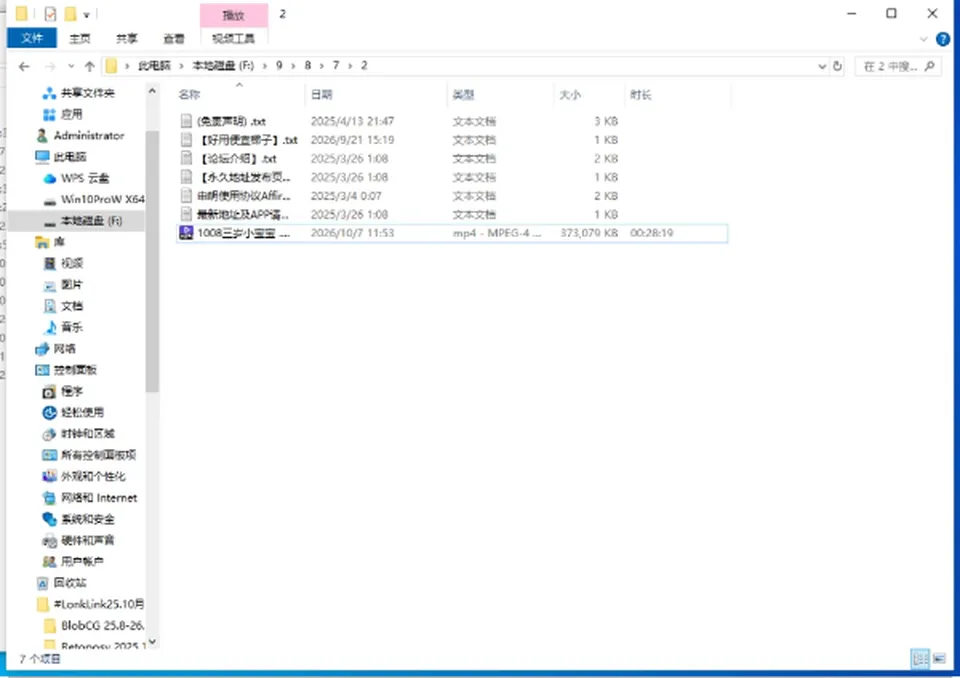Expand the ribbon with the chevron

pos(924,39)
